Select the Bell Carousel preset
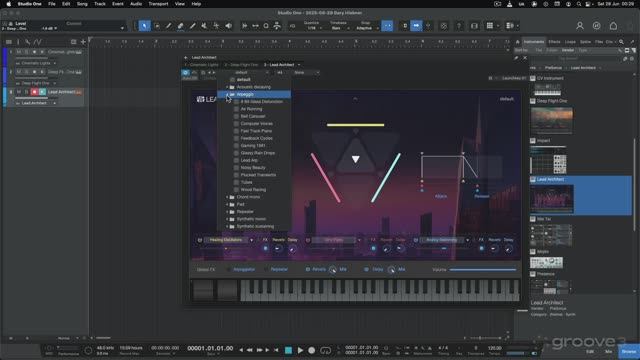 click(x=253, y=116)
